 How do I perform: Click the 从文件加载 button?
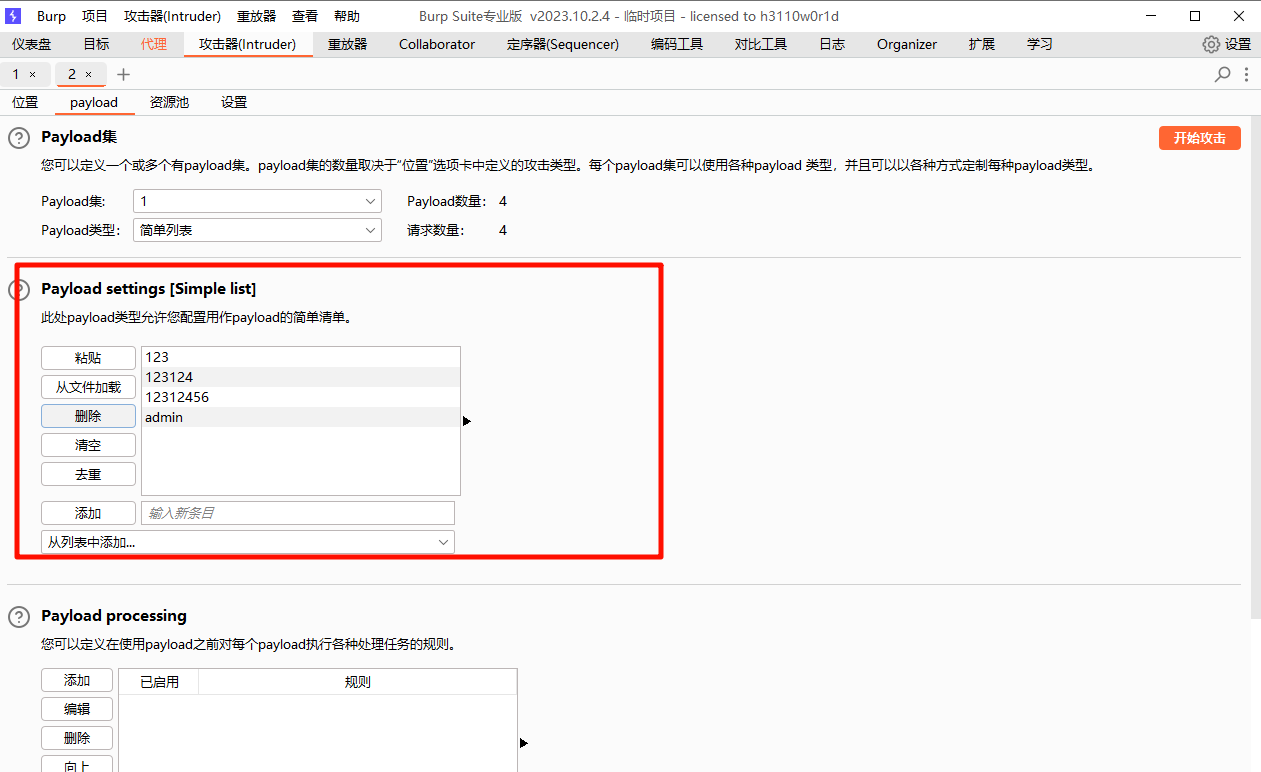pyautogui.click(x=88, y=387)
